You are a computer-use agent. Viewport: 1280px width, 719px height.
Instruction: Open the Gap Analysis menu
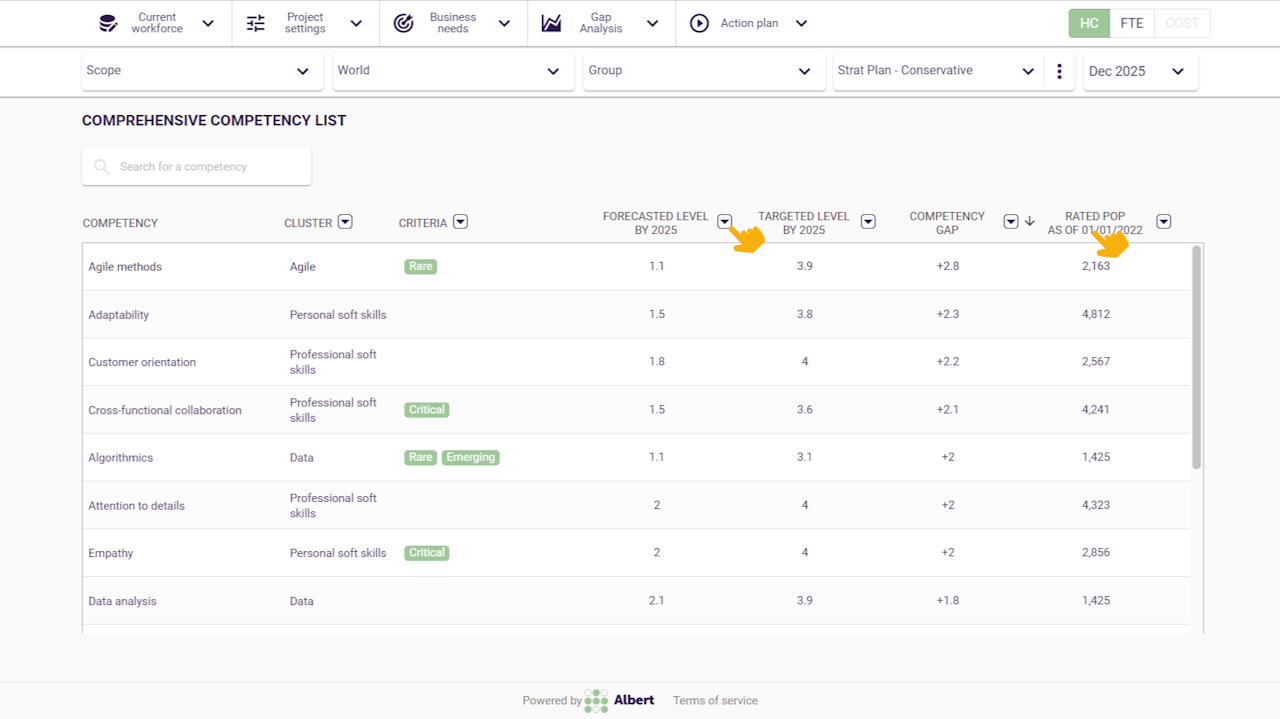click(602, 23)
